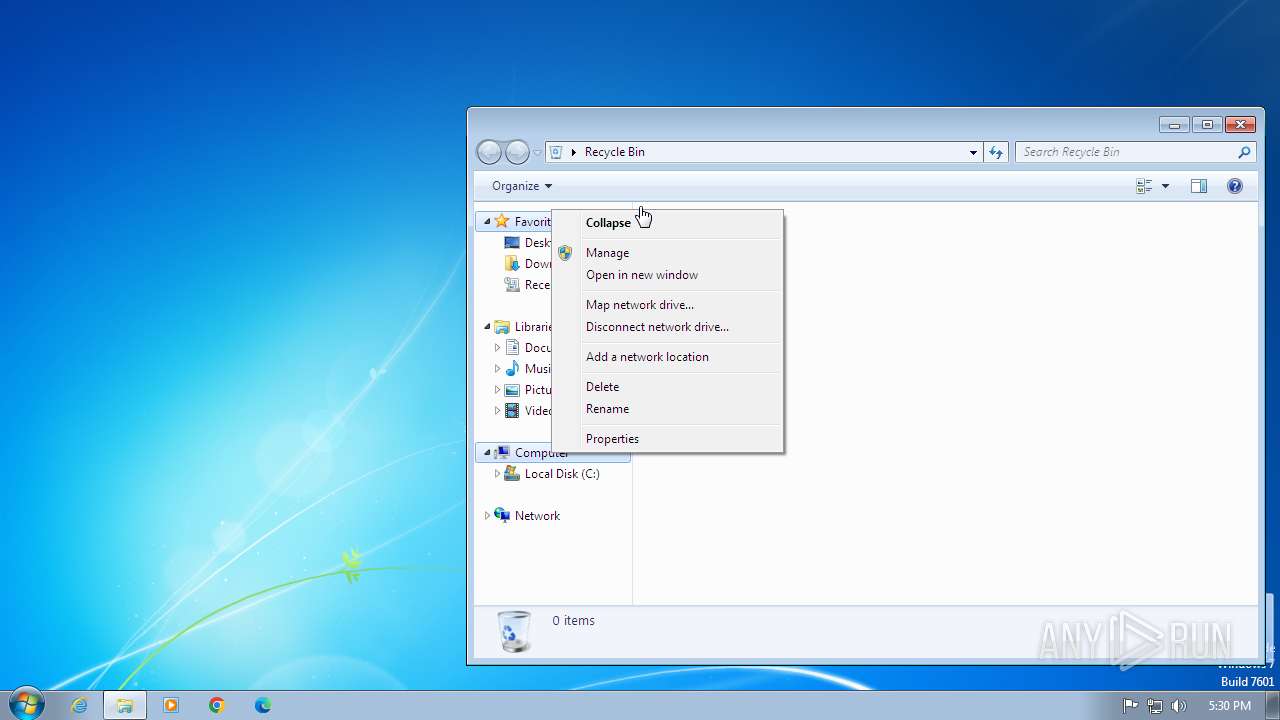
Task: Select Local Disk (C:) in the tree
Action: coord(562,474)
